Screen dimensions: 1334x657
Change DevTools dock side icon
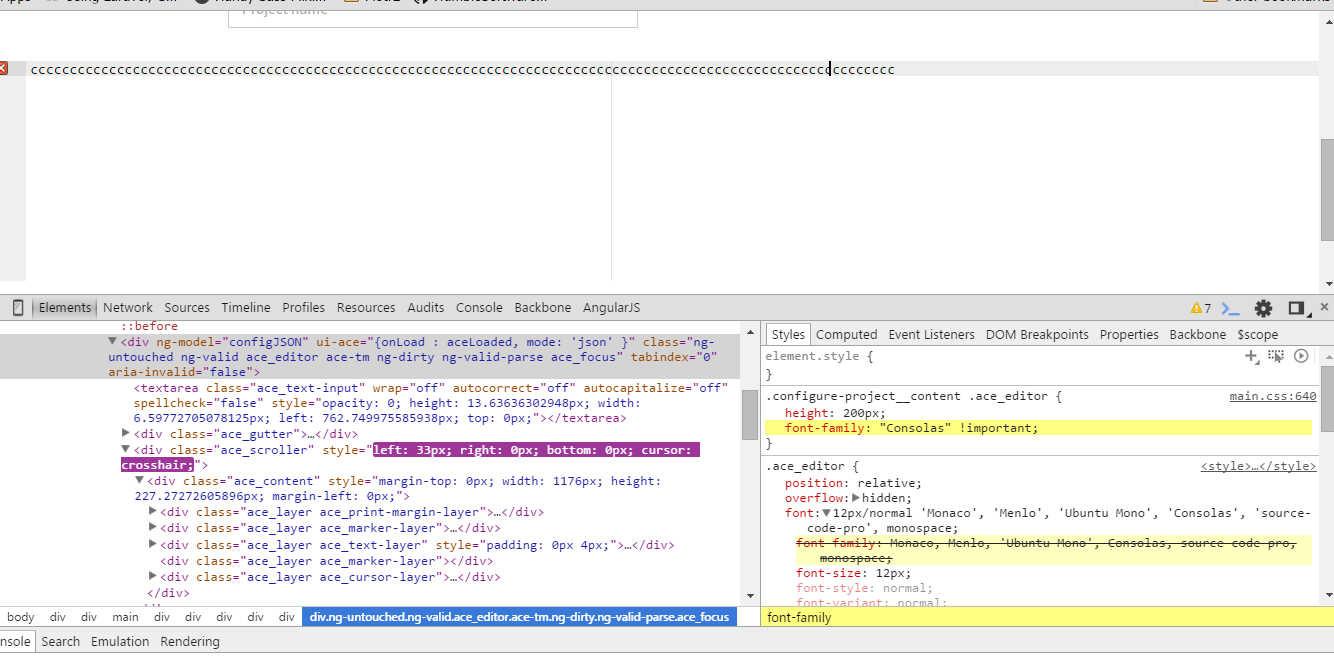(1297, 308)
